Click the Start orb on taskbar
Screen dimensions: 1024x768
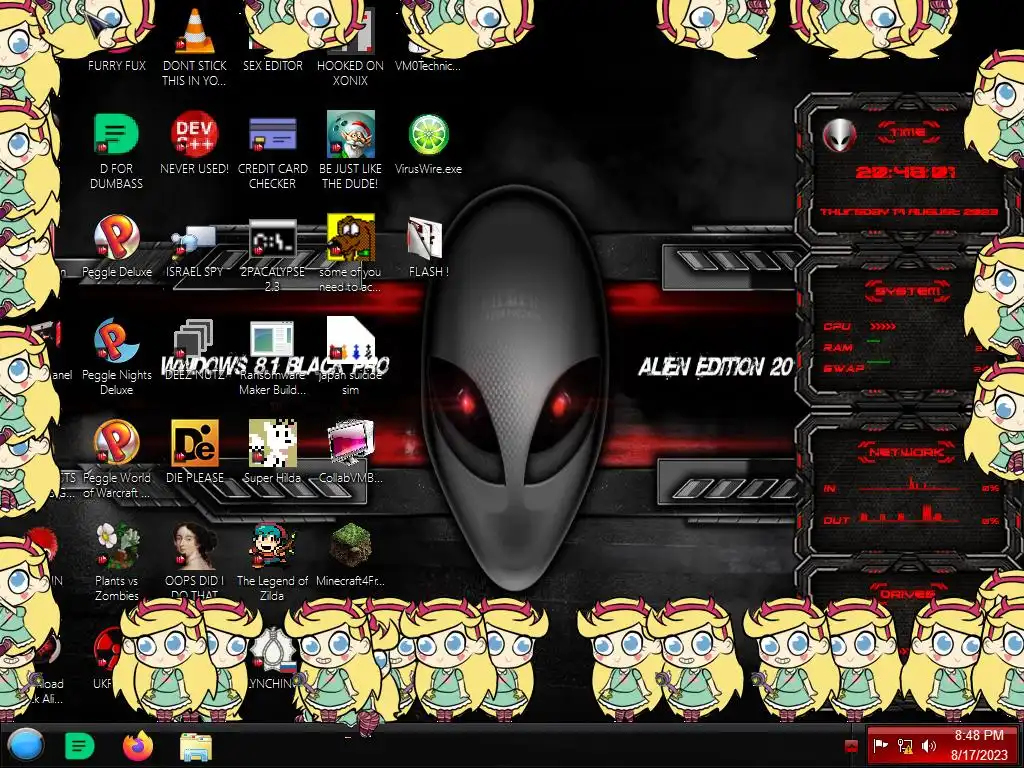(x=25, y=746)
